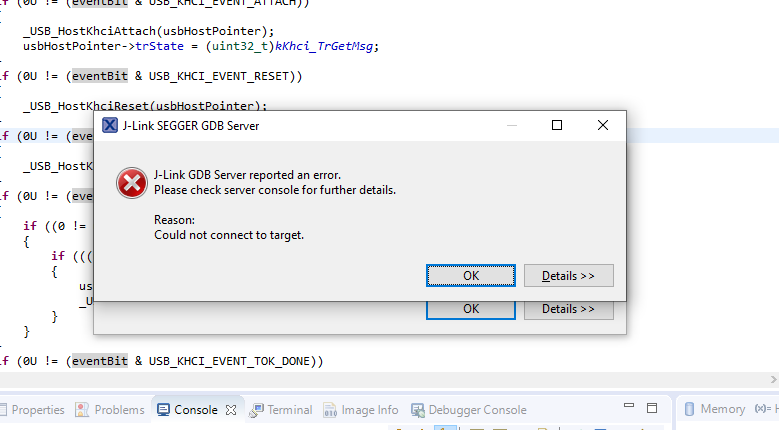
Task: Click the Problems tab icon
Action: [82, 410]
